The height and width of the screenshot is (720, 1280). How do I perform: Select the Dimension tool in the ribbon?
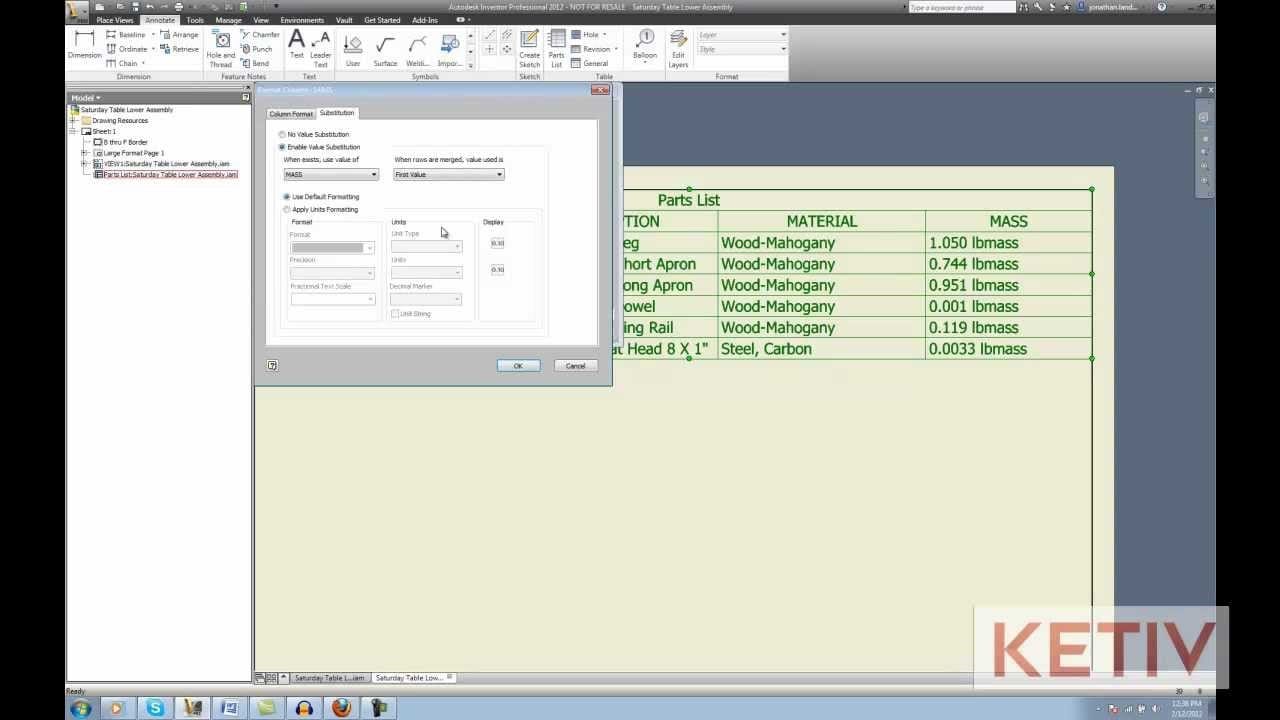click(84, 45)
